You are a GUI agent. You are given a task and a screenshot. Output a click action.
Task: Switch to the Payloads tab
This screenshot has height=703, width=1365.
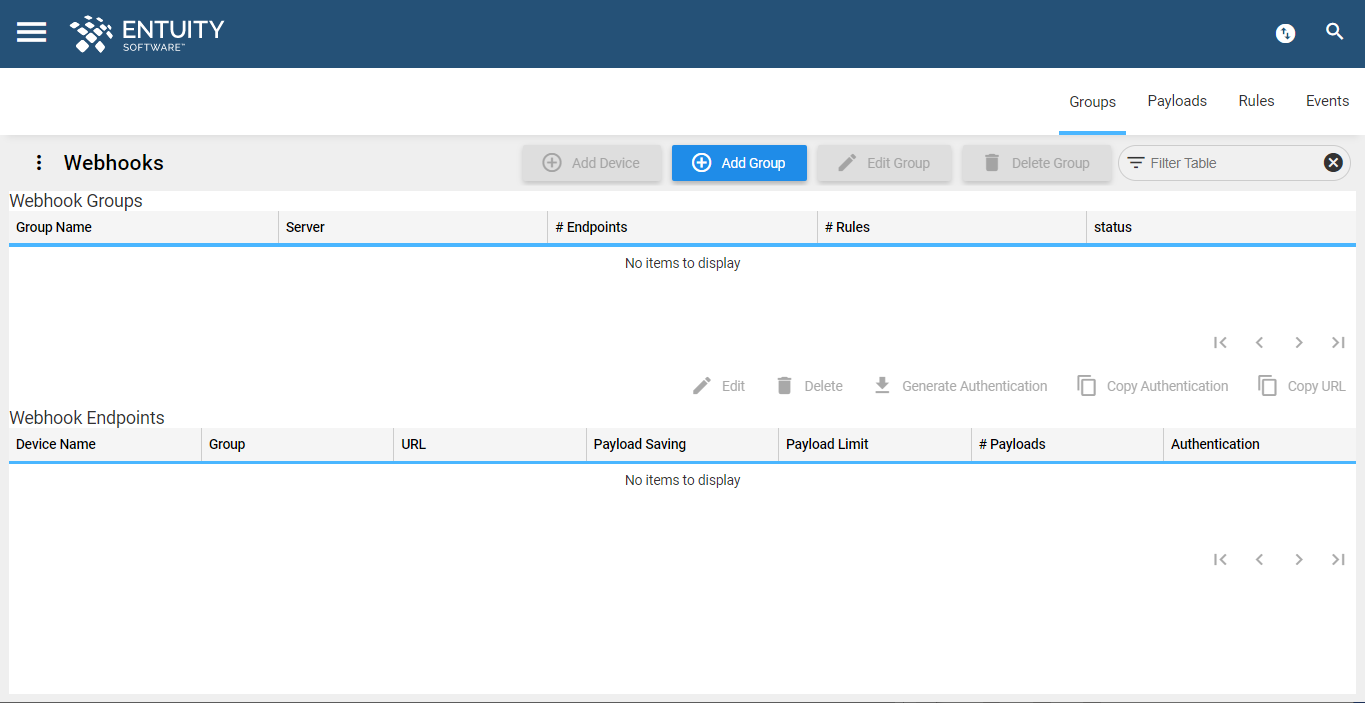[x=1177, y=101]
